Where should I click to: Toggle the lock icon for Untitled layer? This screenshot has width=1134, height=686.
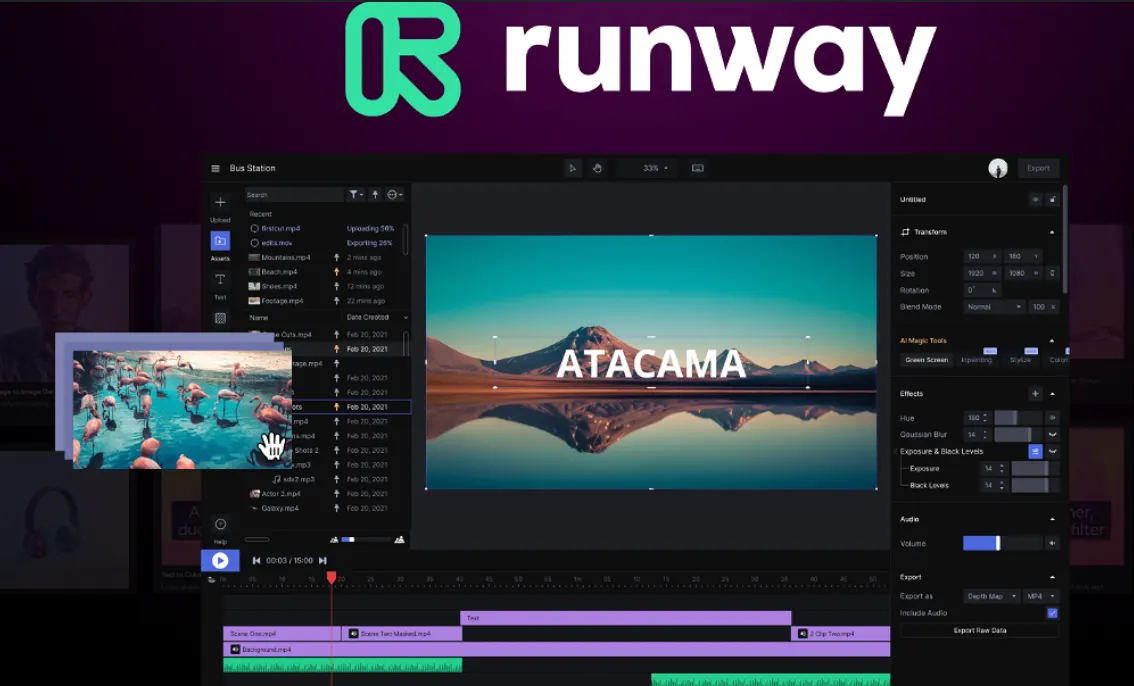[1052, 200]
